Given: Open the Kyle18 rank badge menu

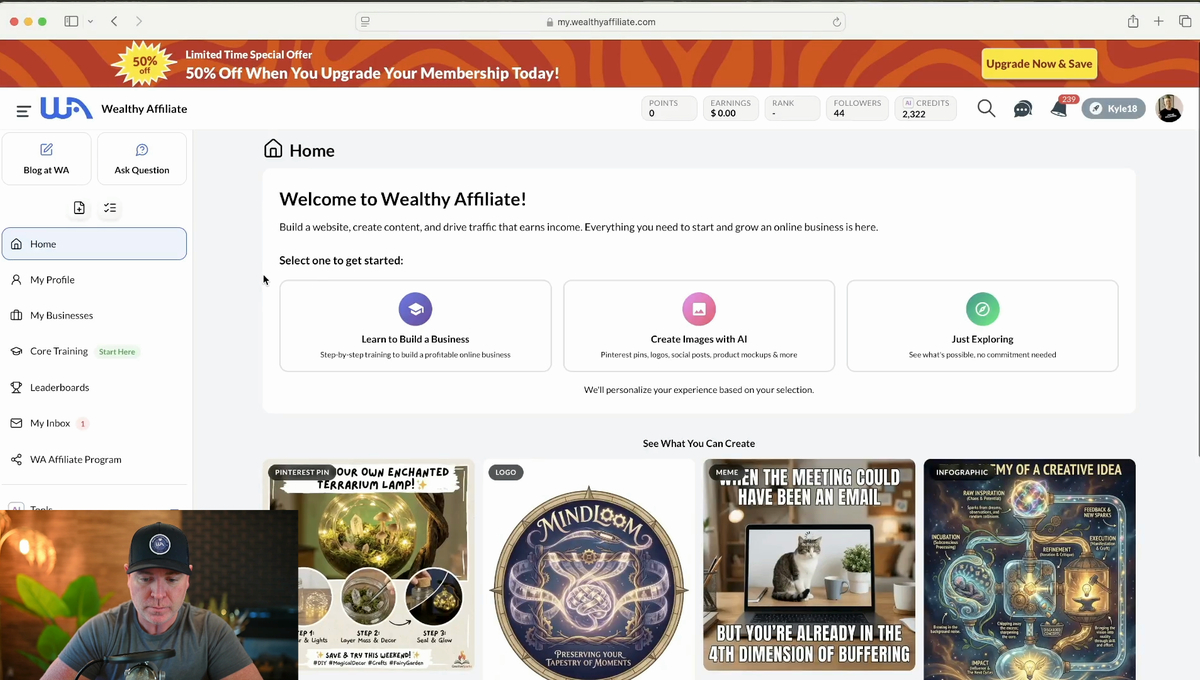Looking at the screenshot, I should click(1113, 109).
